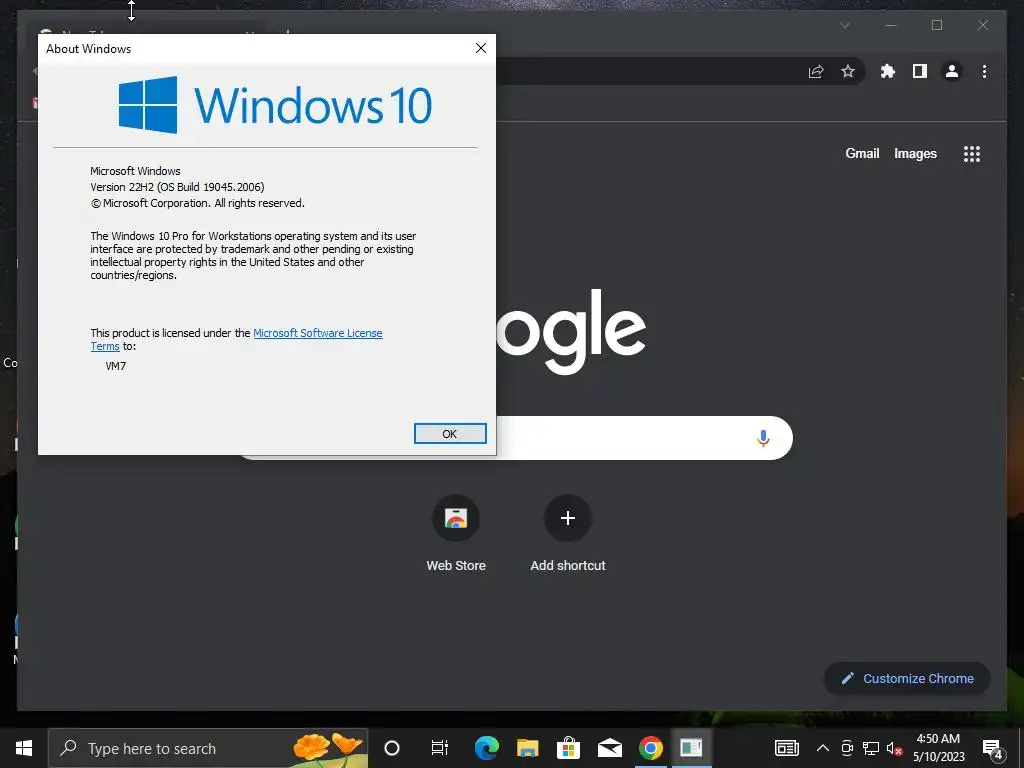Open Mail app from taskbar
The width and height of the screenshot is (1024, 768).
click(609, 748)
